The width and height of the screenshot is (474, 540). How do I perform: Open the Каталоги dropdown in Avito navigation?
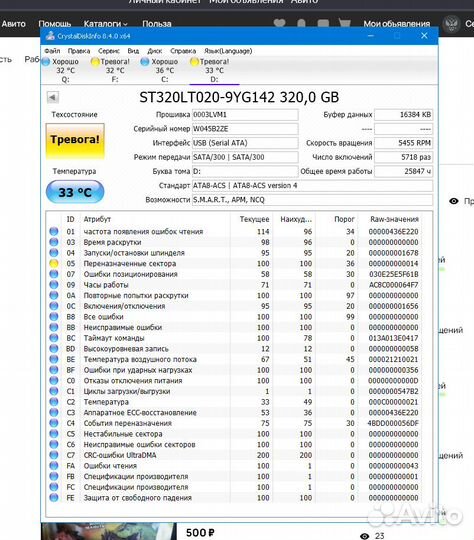tap(105, 24)
